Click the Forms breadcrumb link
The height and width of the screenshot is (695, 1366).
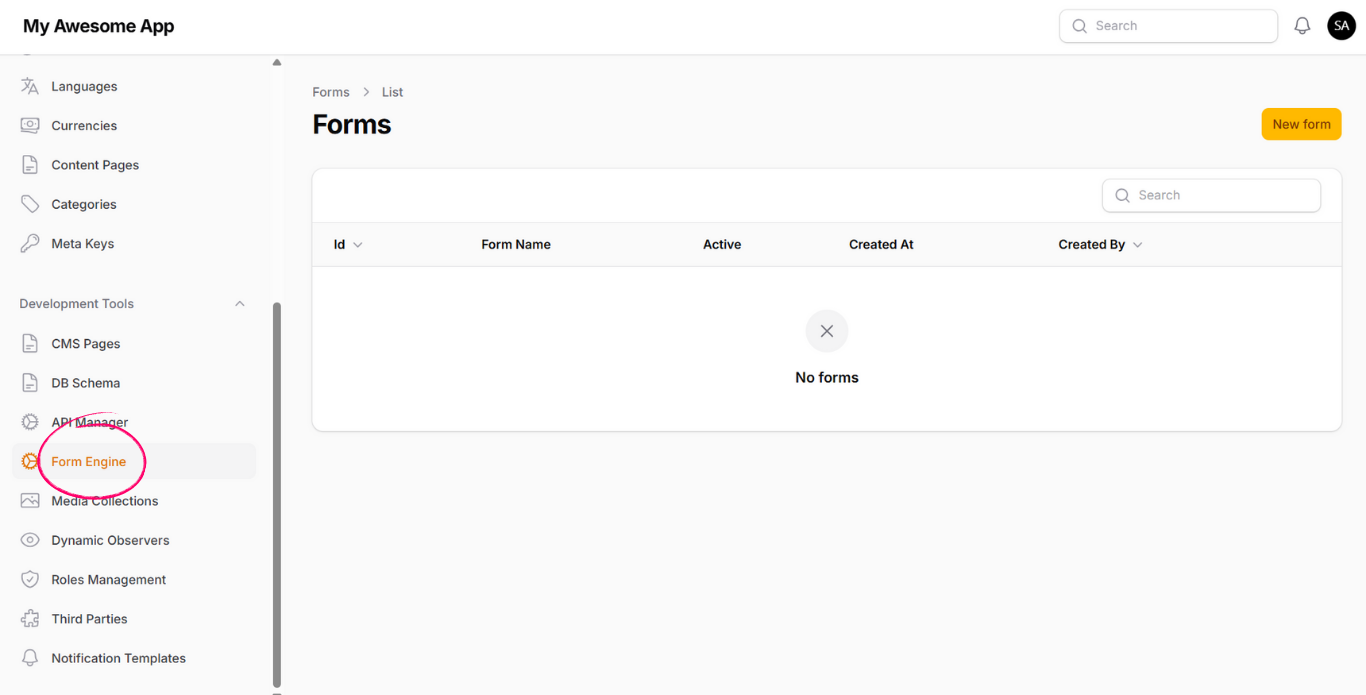click(331, 92)
